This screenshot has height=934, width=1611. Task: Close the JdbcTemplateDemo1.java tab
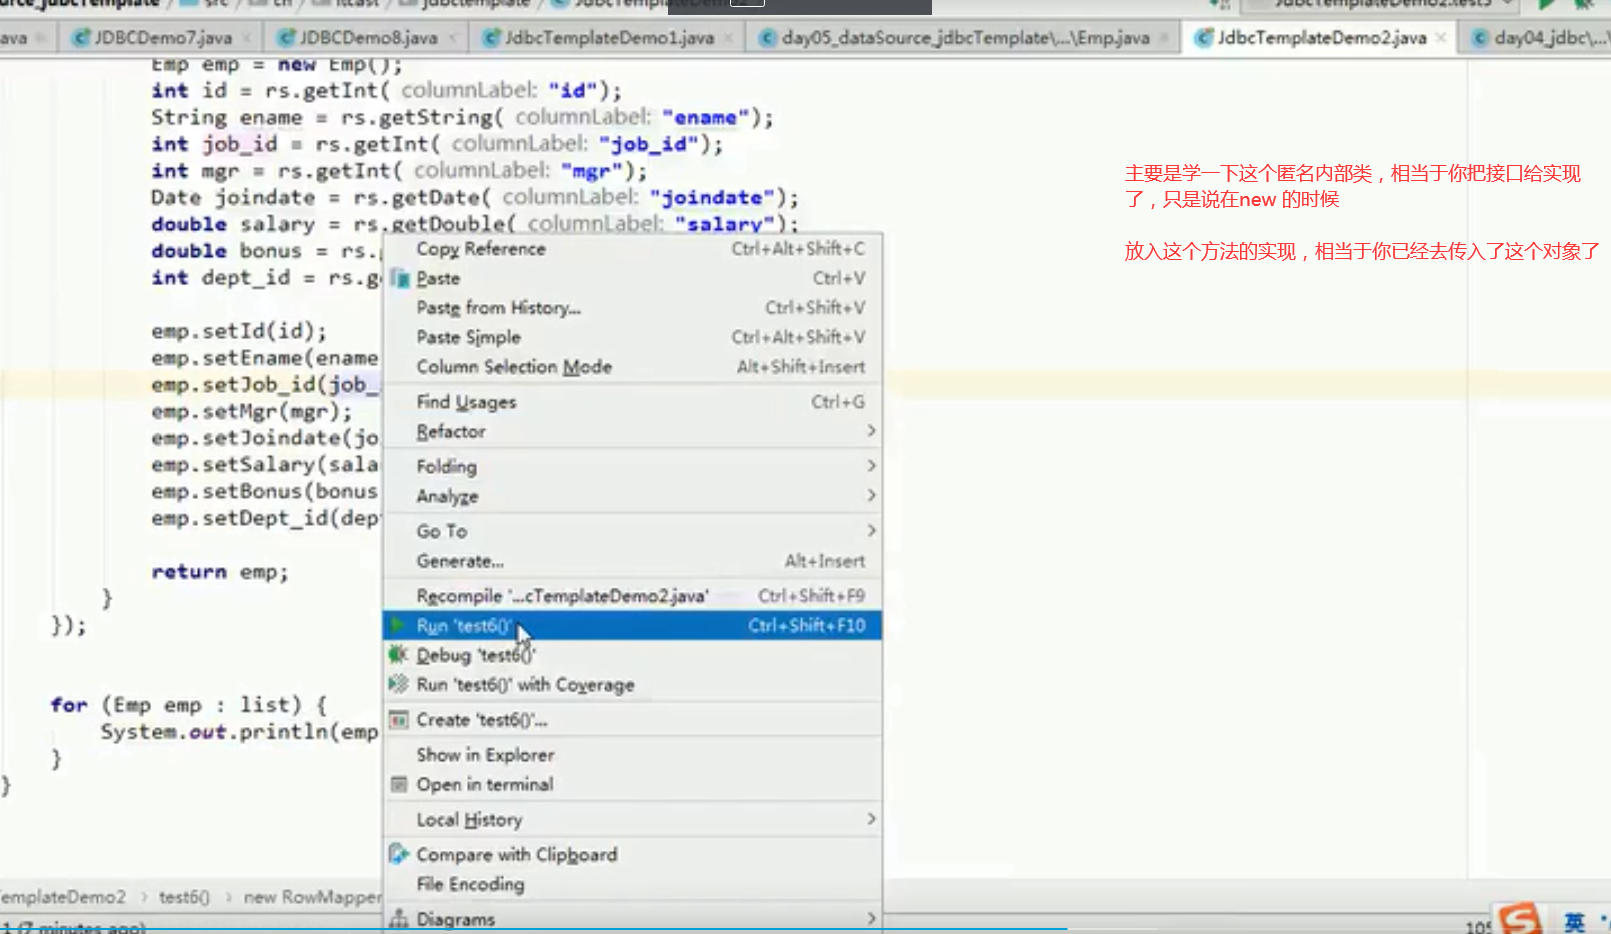729,38
